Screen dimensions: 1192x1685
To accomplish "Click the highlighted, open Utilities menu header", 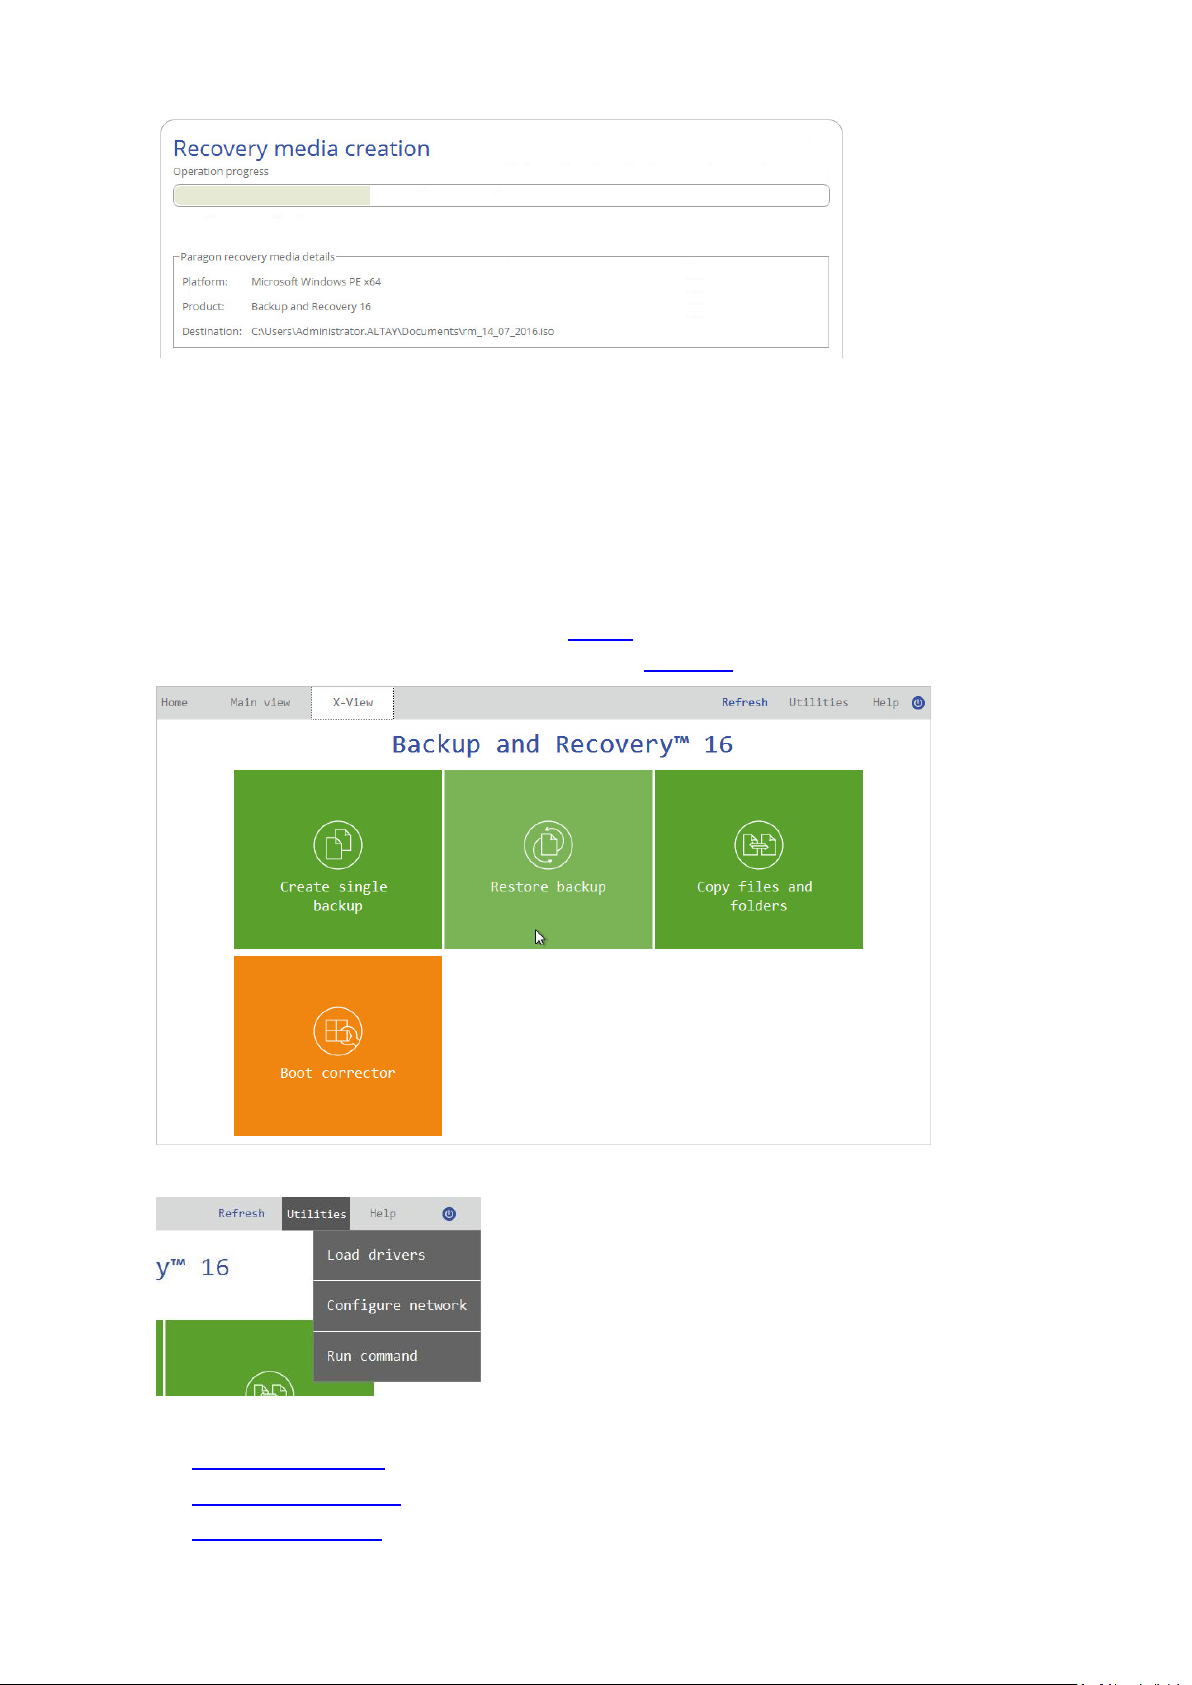I will [x=316, y=1213].
